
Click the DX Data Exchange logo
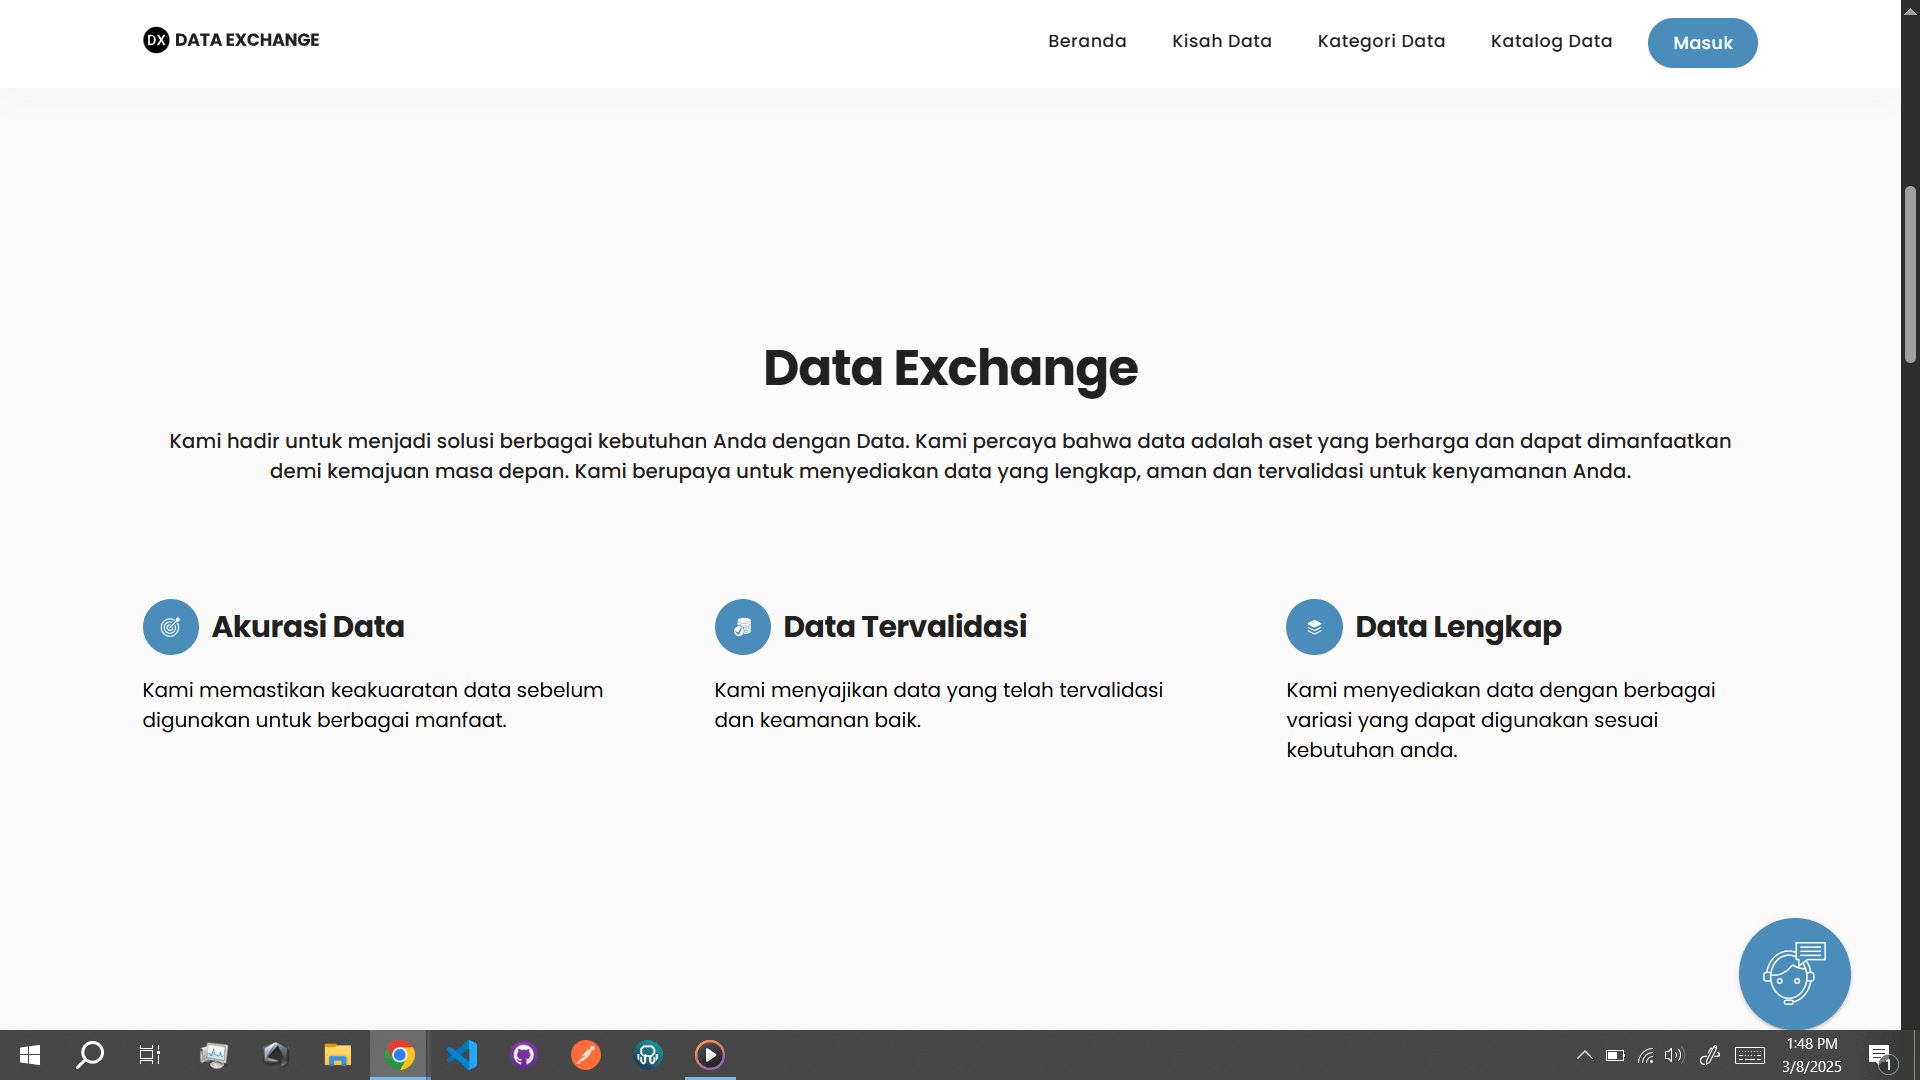pos(231,40)
